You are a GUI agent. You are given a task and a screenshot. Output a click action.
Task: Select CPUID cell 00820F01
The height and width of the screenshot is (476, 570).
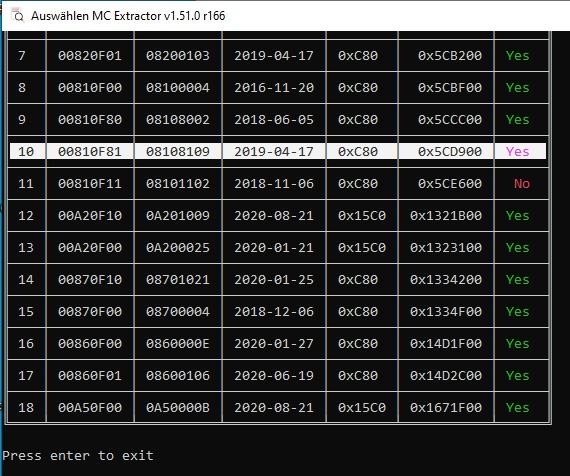coord(89,56)
